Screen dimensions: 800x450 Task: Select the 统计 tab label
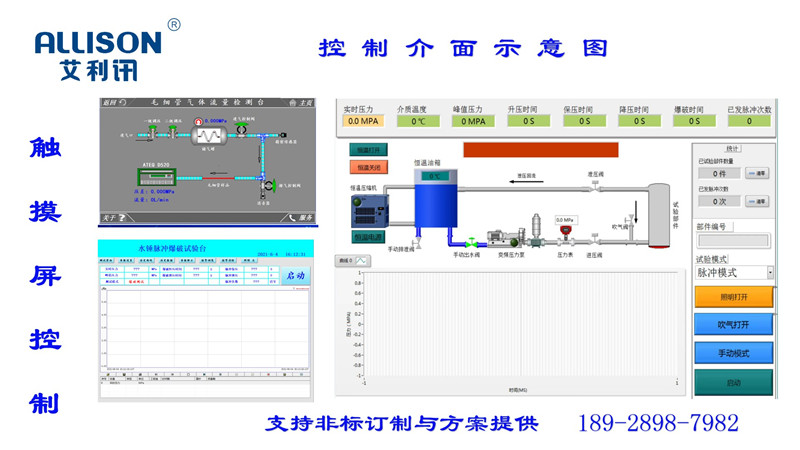point(733,148)
